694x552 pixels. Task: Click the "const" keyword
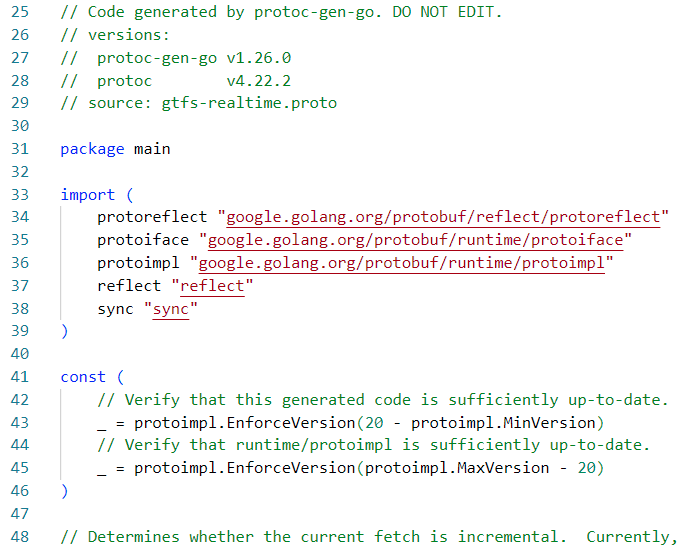tap(82, 377)
